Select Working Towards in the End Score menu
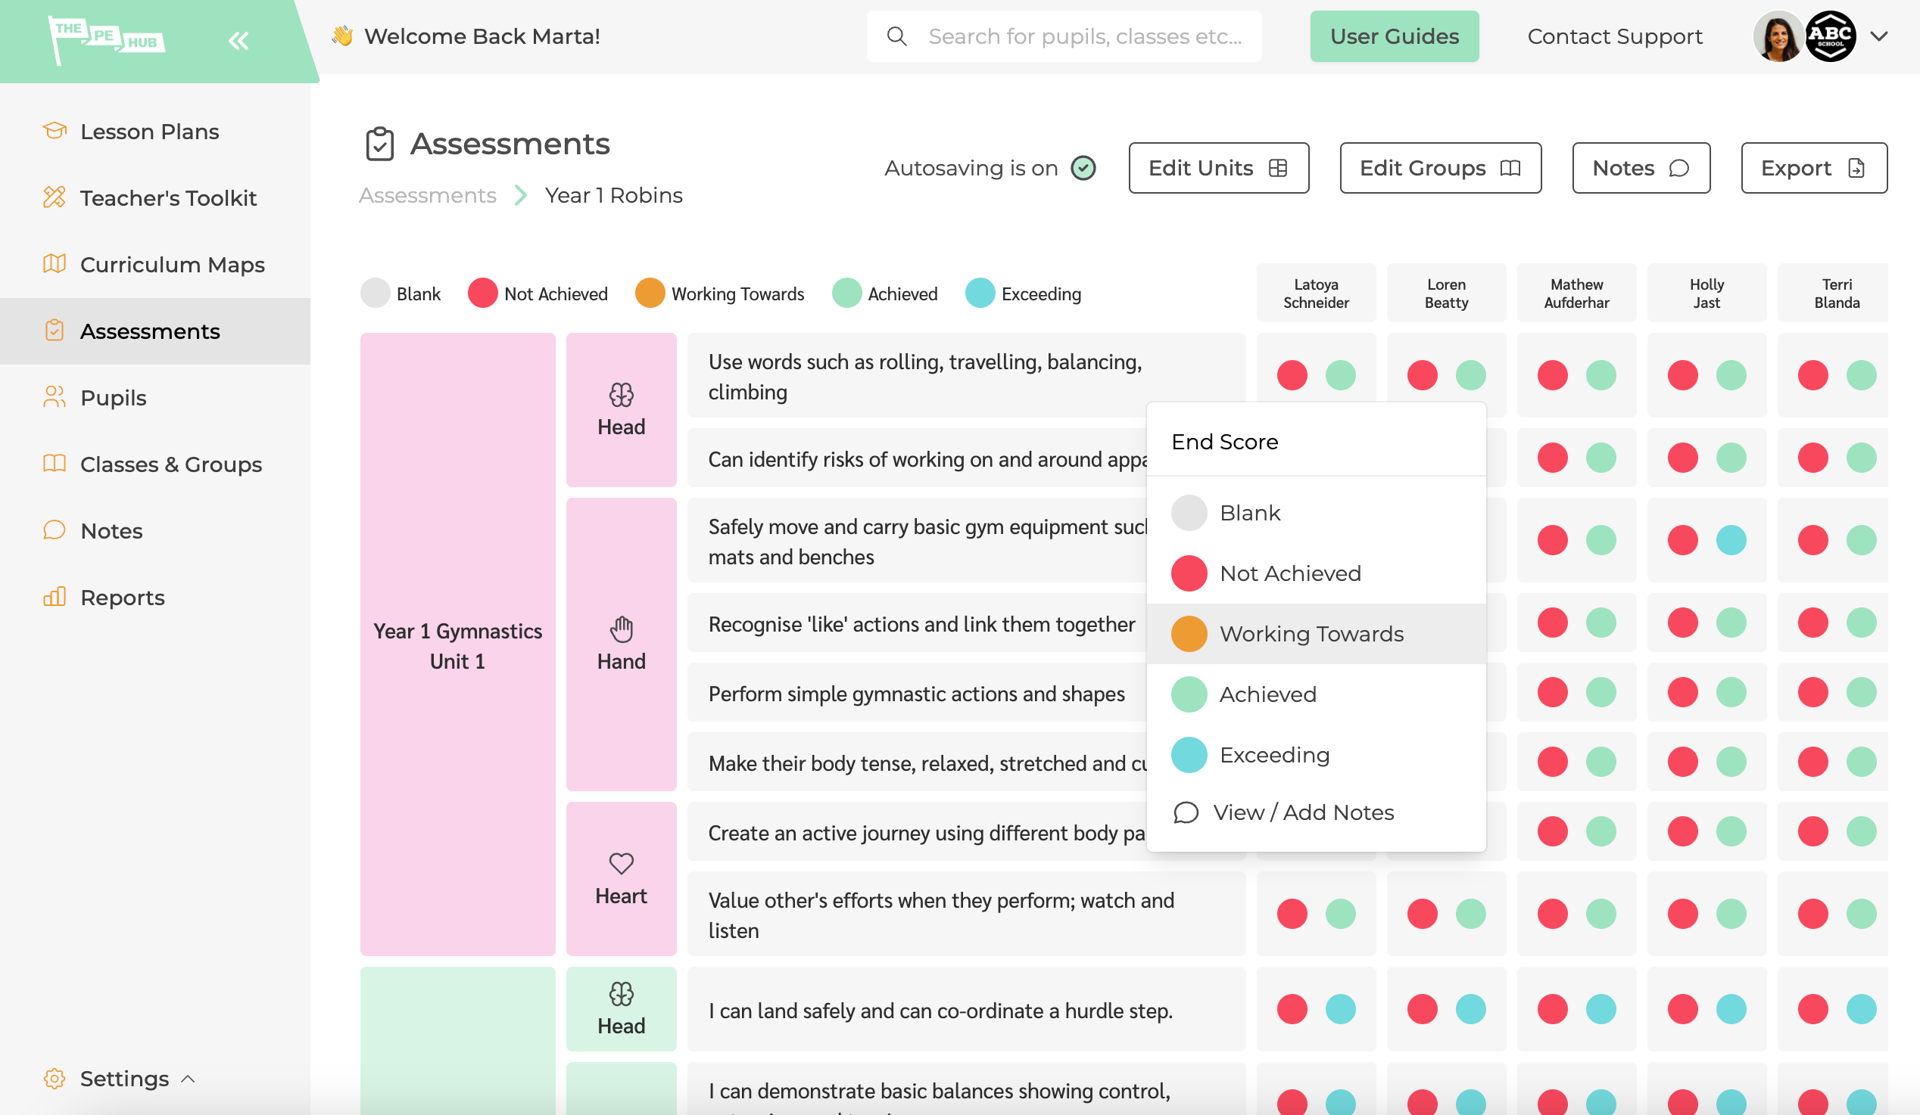1920x1115 pixels. 1311,633
